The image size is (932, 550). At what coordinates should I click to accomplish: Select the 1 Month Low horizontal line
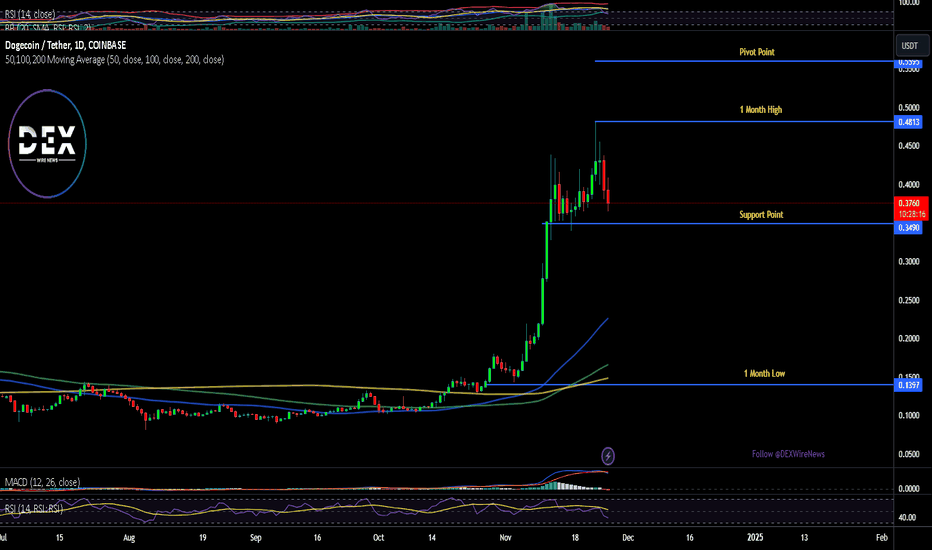(x=689, y=385)
